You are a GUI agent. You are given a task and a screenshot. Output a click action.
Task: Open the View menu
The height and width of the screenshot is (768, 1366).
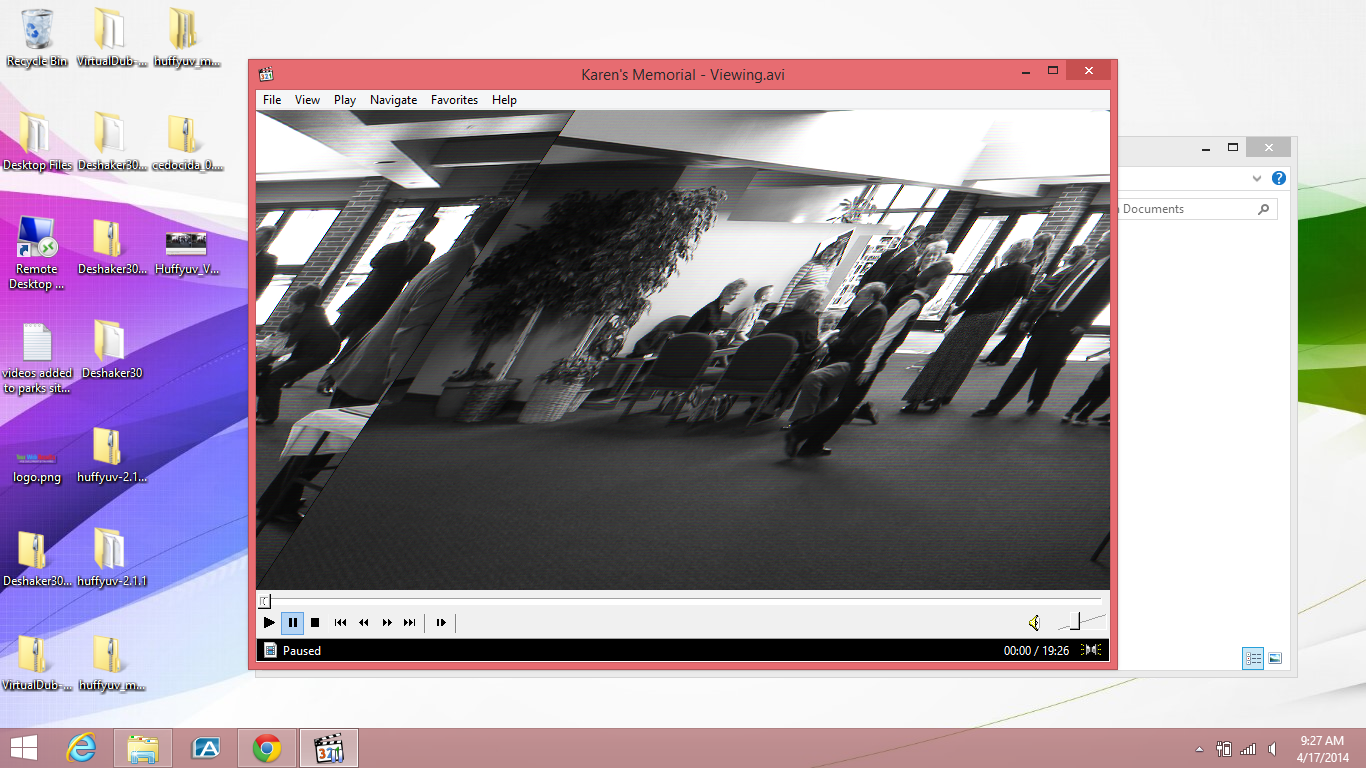coord(308,100)
